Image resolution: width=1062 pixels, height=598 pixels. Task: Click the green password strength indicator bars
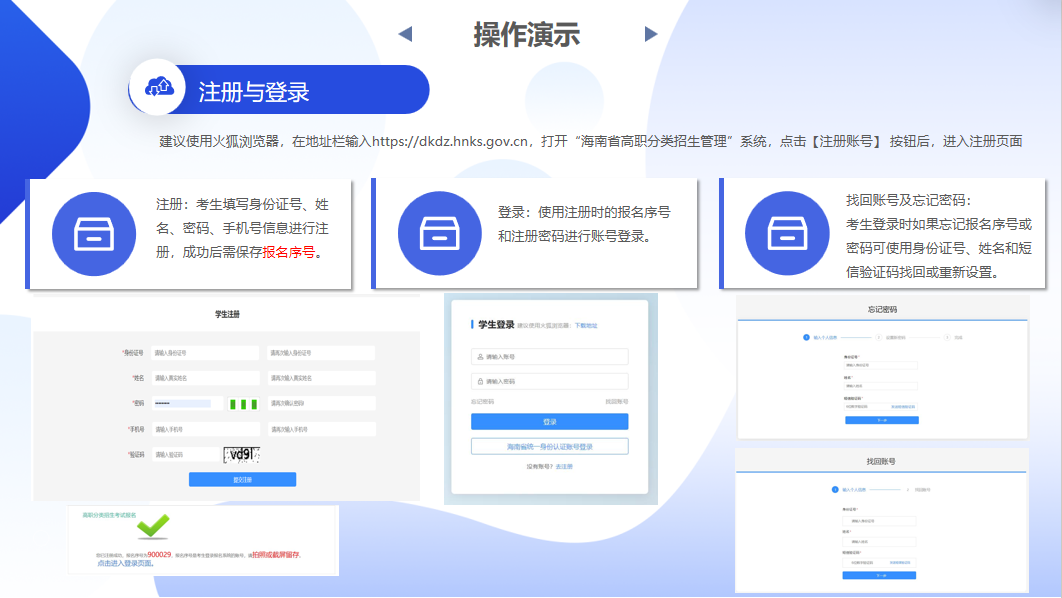243,404
